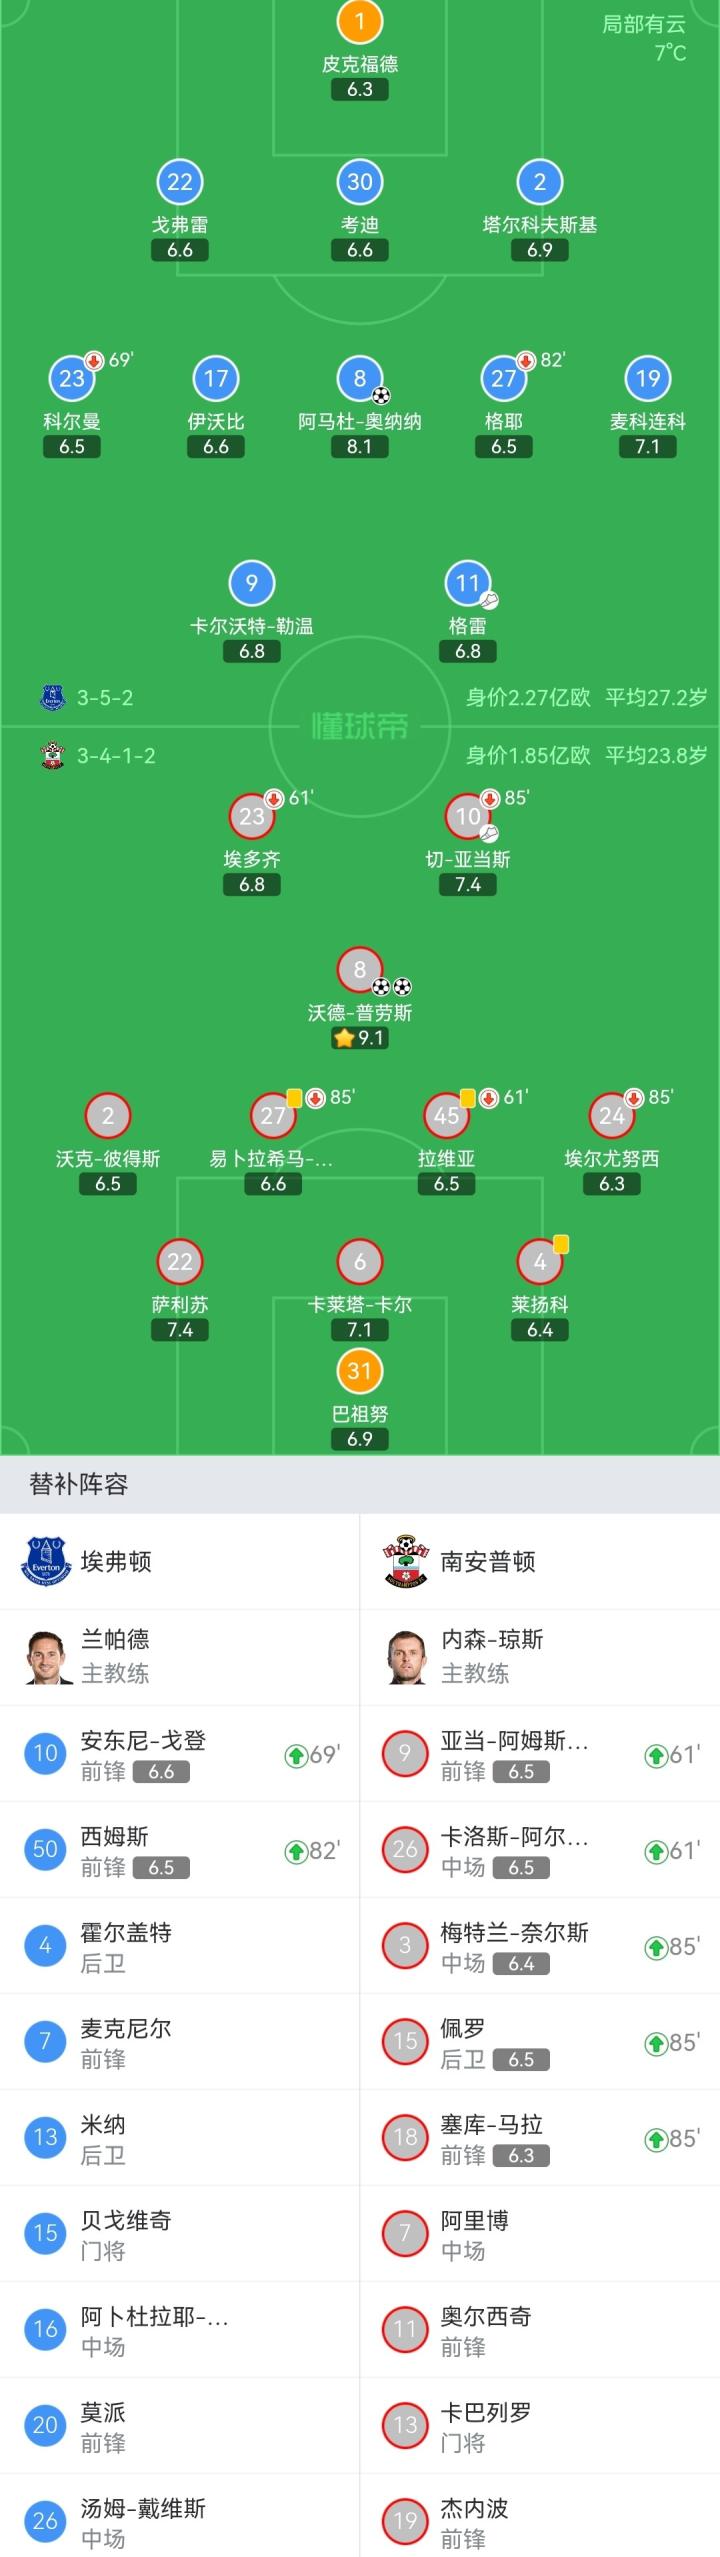Open 切-亚当斯 number 10 player badge
Viewport: 720px width, 2557px height.
point(468,817)
